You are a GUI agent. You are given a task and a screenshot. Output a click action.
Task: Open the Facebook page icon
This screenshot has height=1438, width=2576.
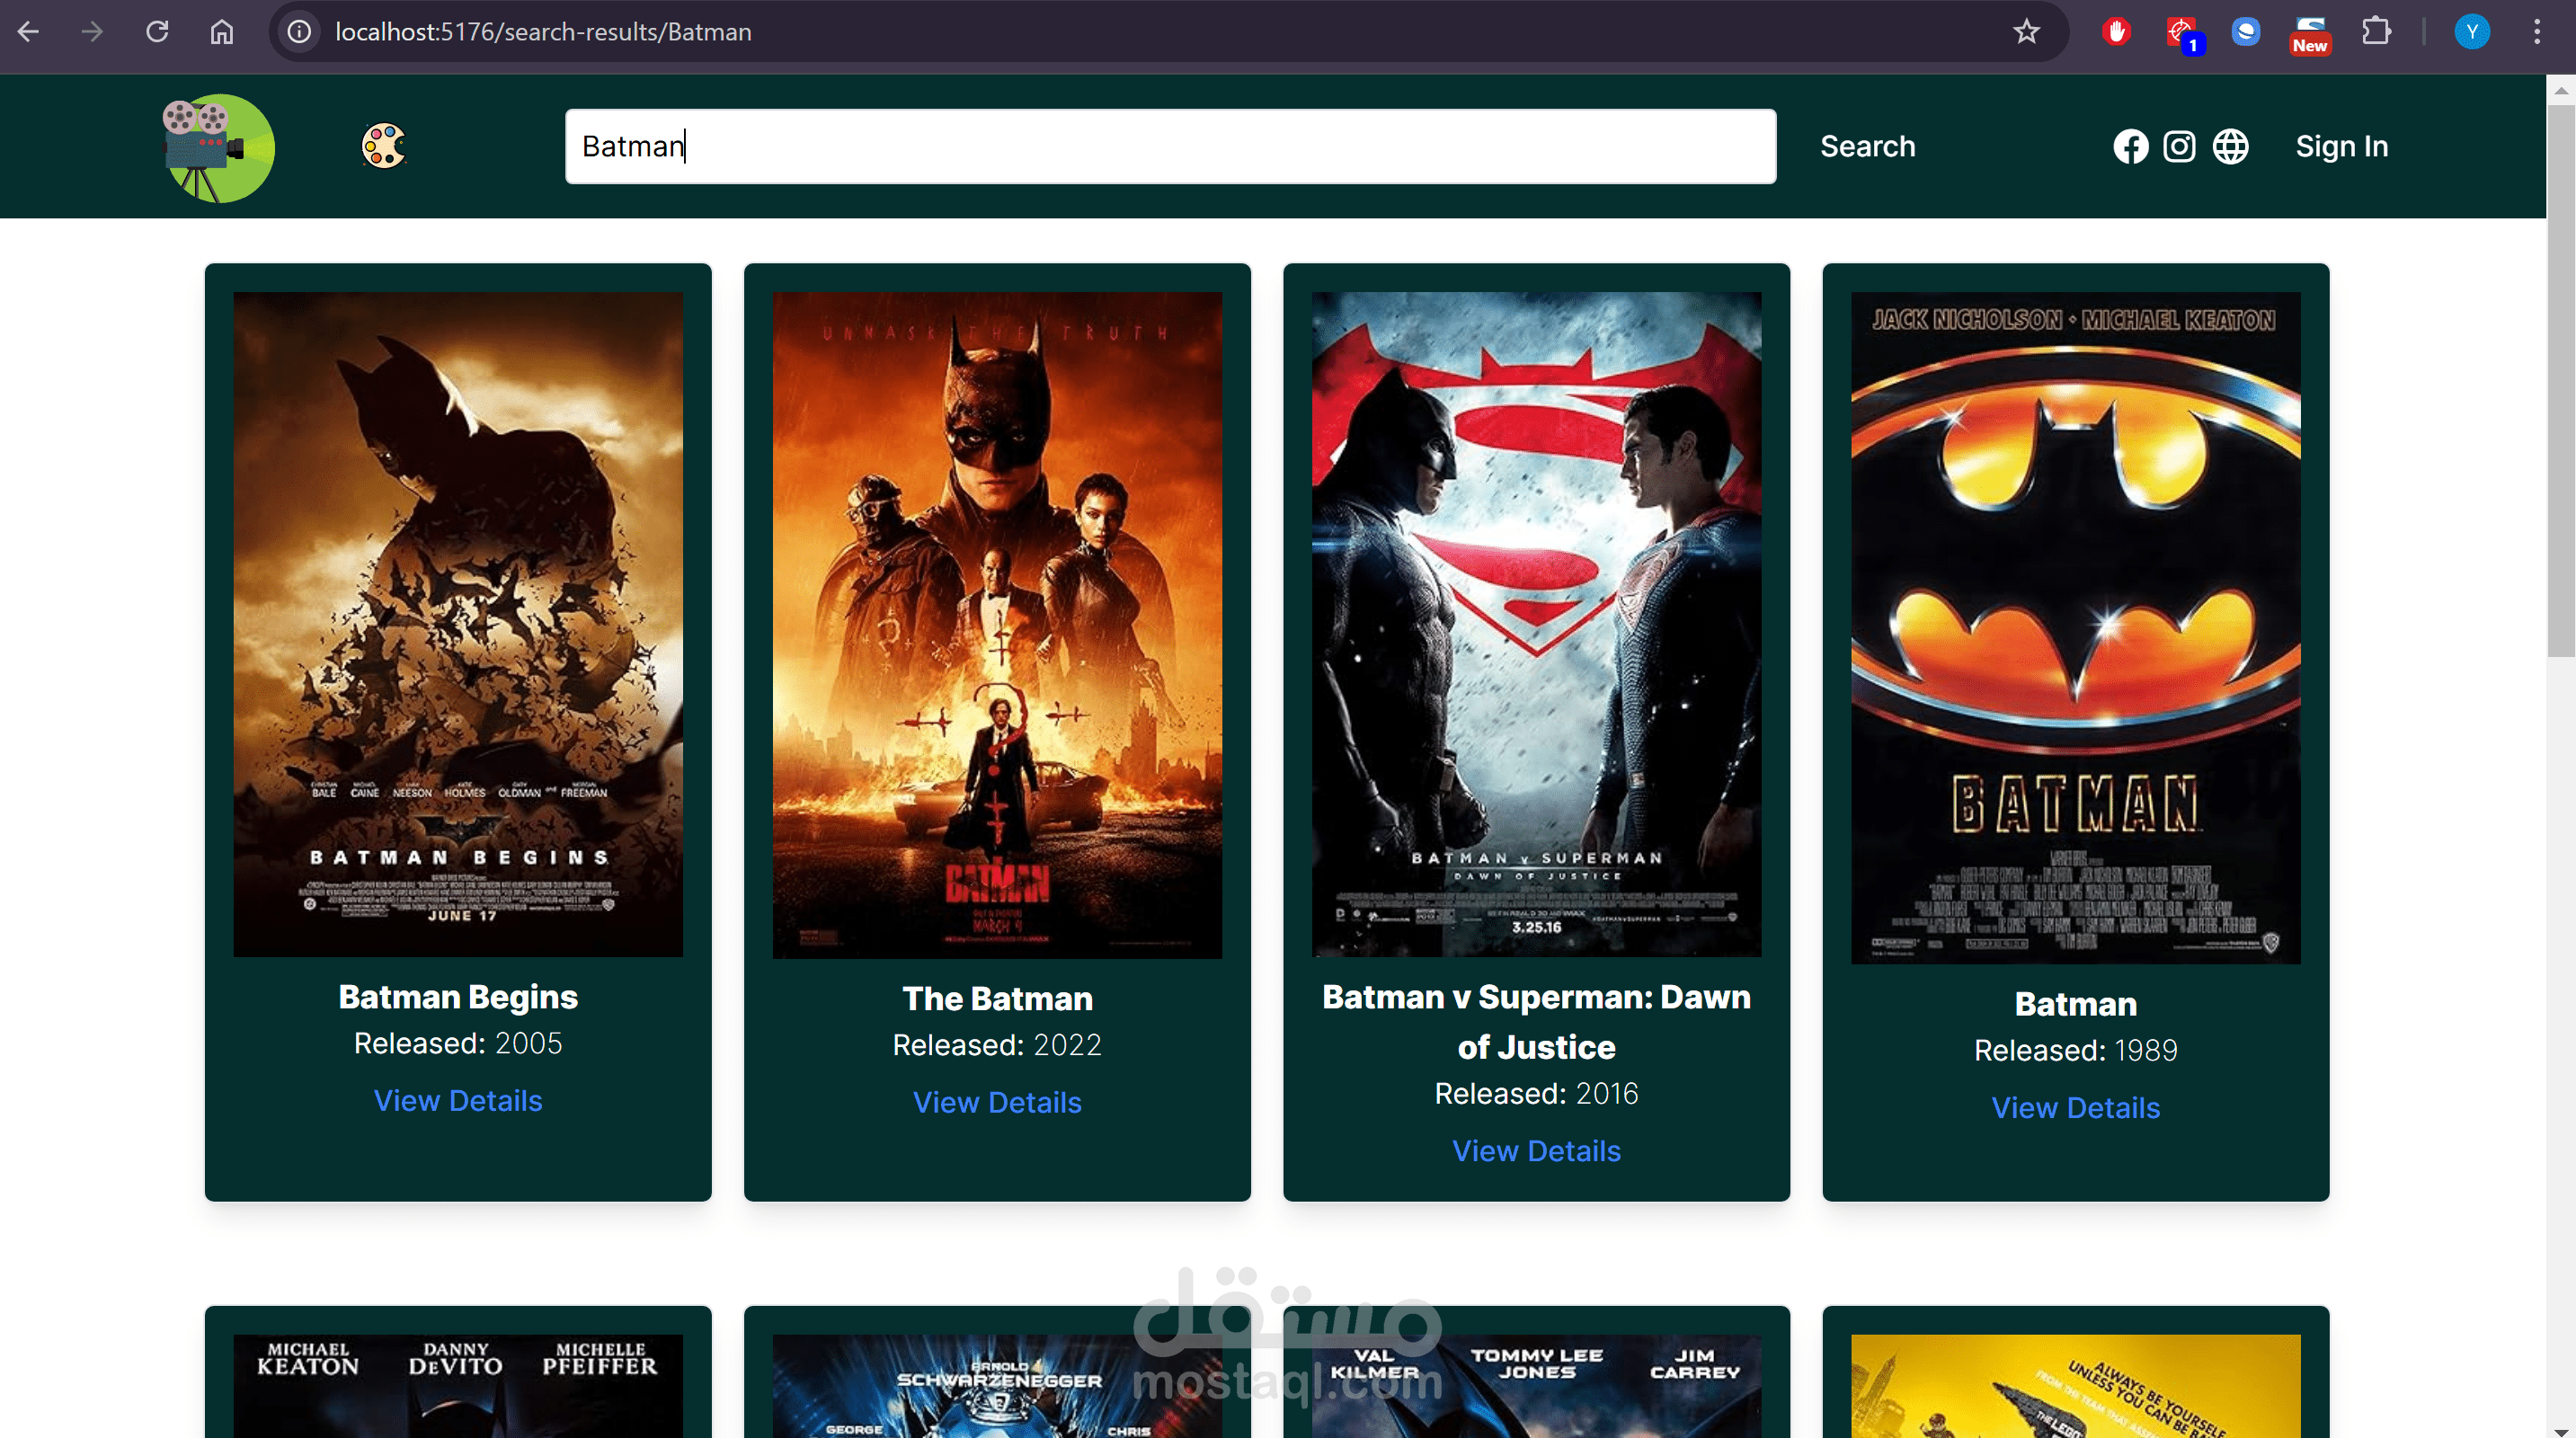pos(2131,146)
